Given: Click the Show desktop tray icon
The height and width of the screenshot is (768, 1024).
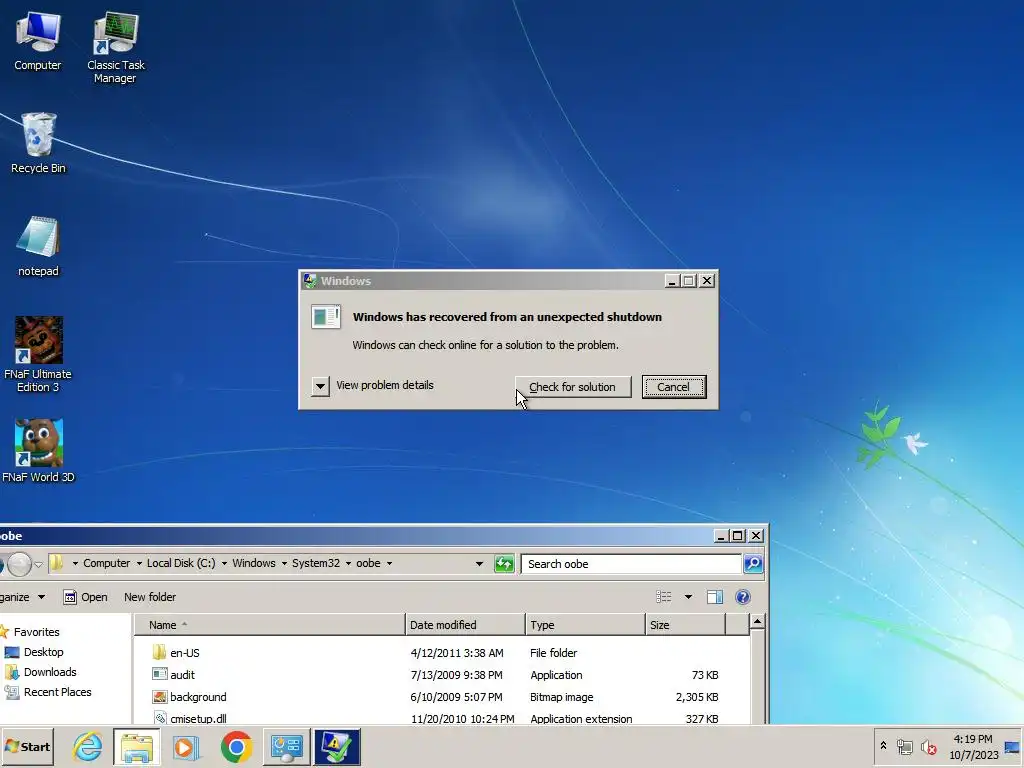Looking at the screenshot, I should [1012, 746].
